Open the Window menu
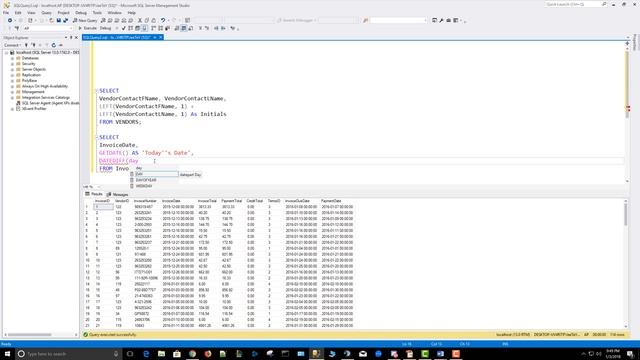Screen dimensions: 640x360 (x=114, y=13)
